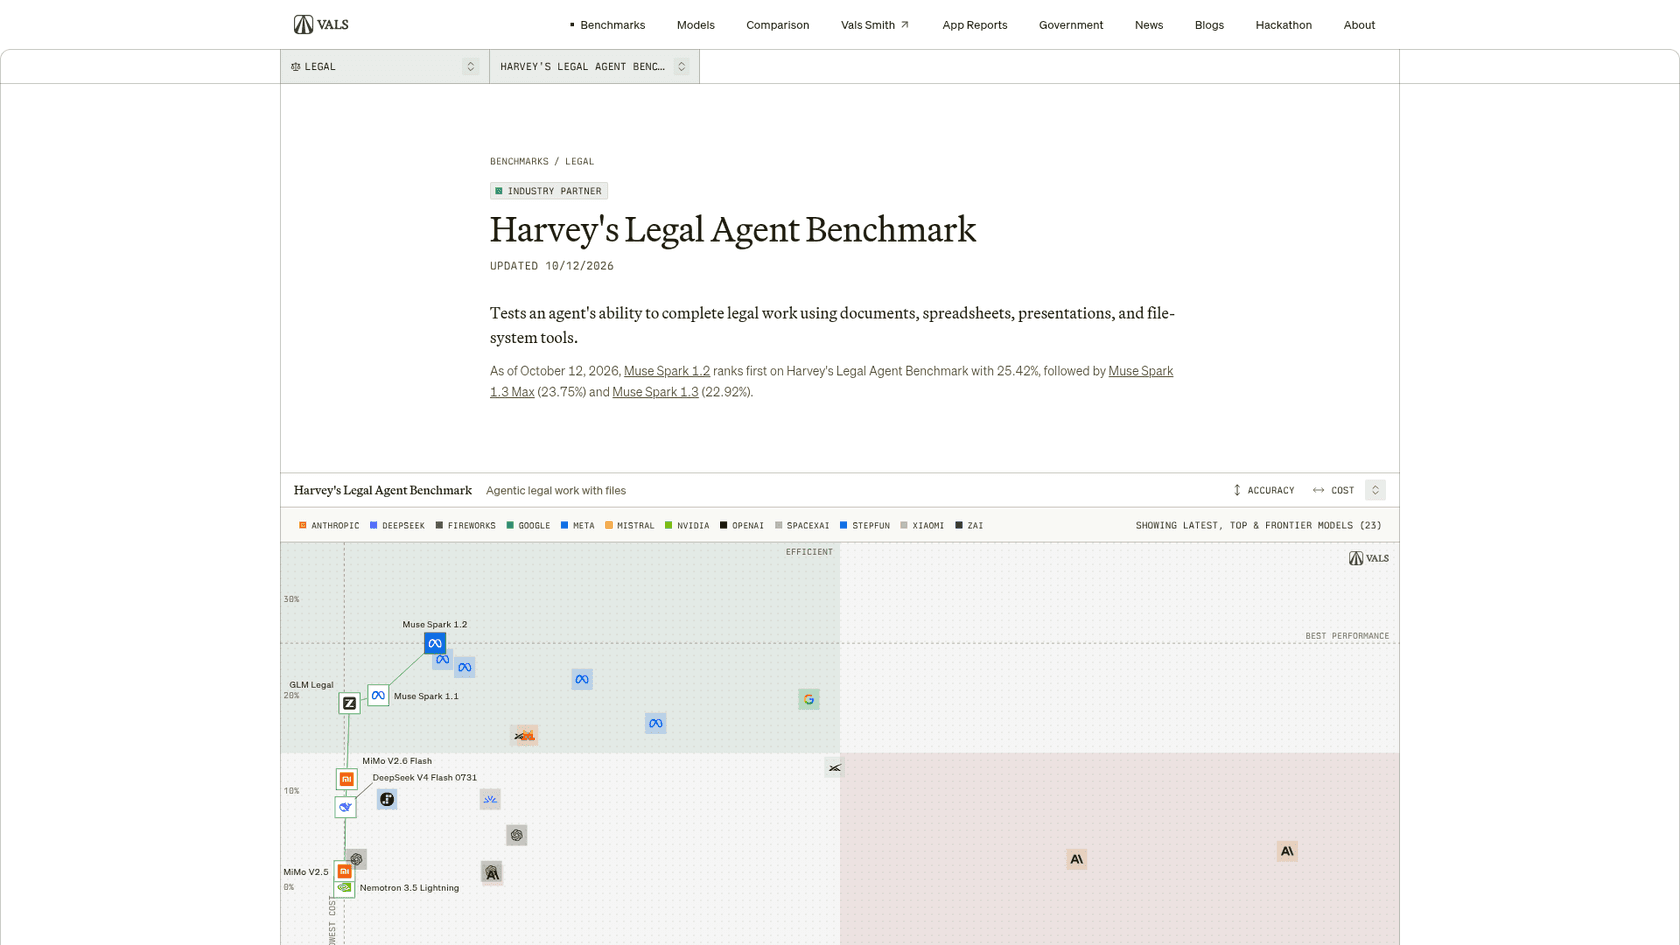Select the Muse Spark 1.1 data point icon
This screenshot has height=945, width=1680.
pos(378,695)
